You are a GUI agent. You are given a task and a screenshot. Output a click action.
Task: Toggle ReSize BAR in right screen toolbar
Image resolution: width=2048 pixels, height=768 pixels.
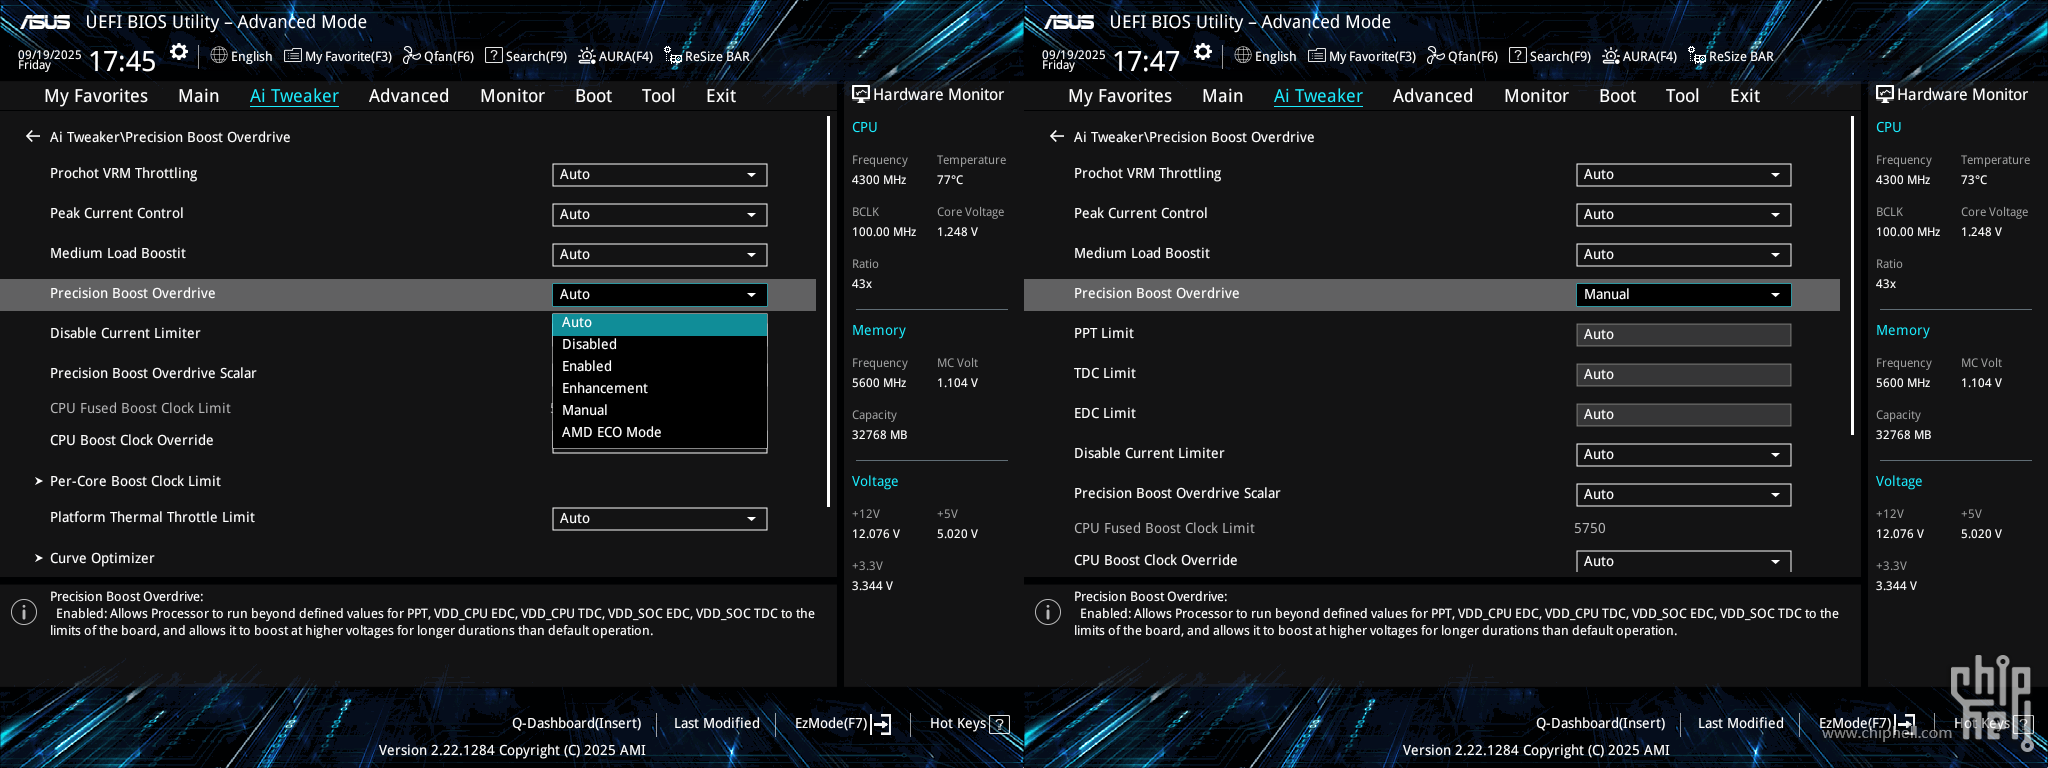click(x=1731, y=56)
